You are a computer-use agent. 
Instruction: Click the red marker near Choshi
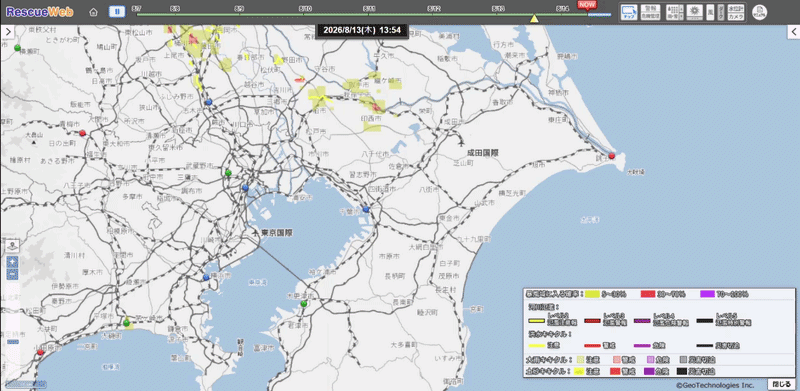point(612,156)
